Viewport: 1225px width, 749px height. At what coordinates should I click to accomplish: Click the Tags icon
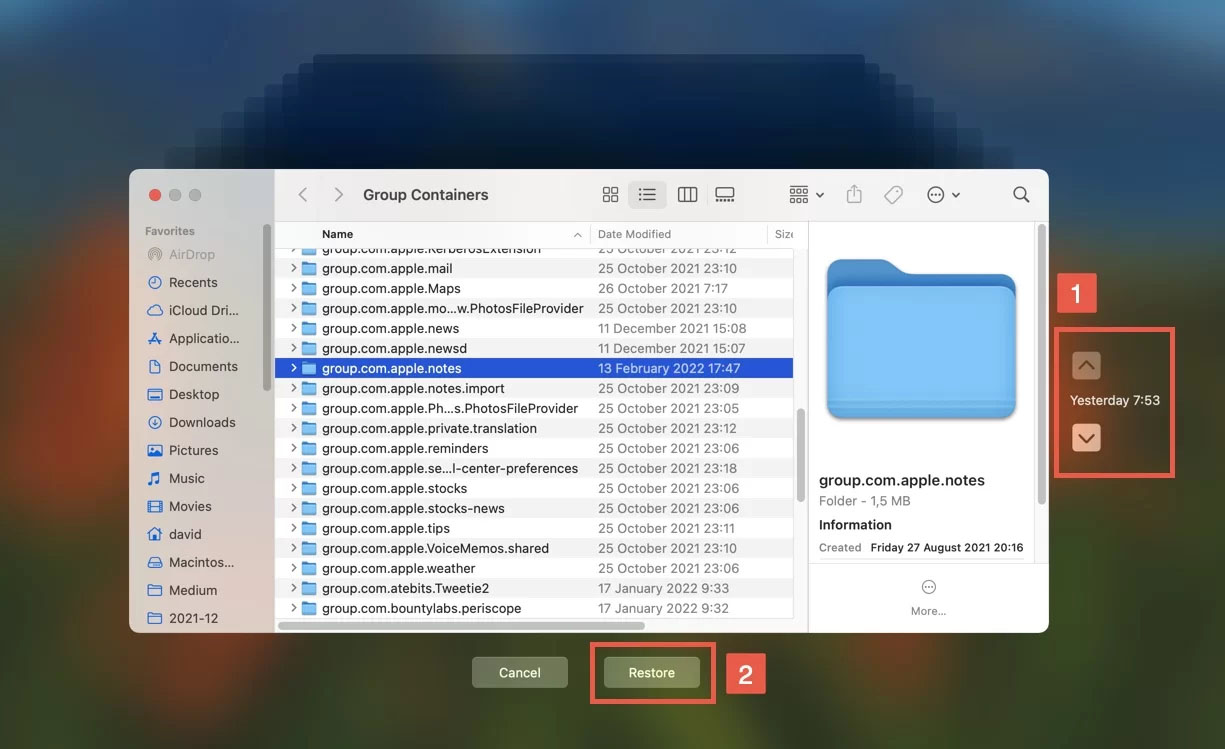point(893,195)
